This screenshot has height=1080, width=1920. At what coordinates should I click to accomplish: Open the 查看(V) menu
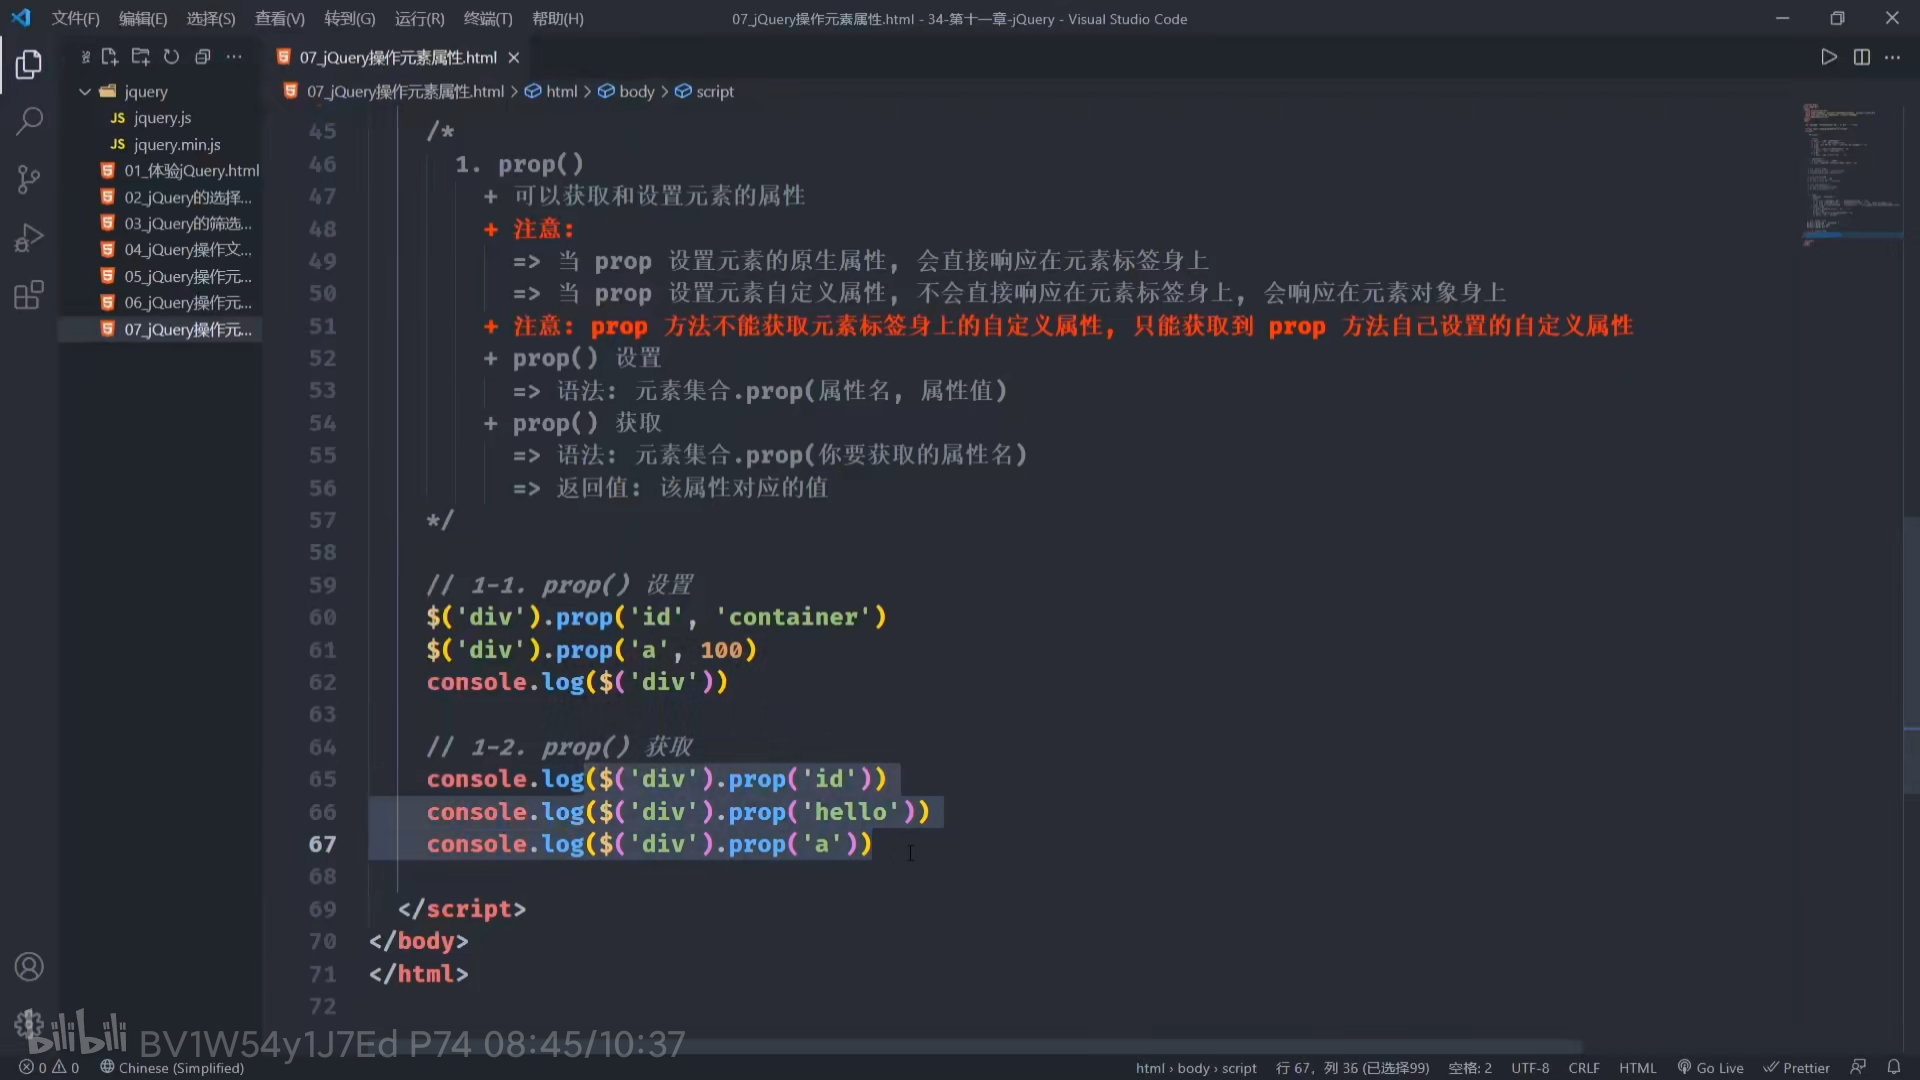[279, 18]
